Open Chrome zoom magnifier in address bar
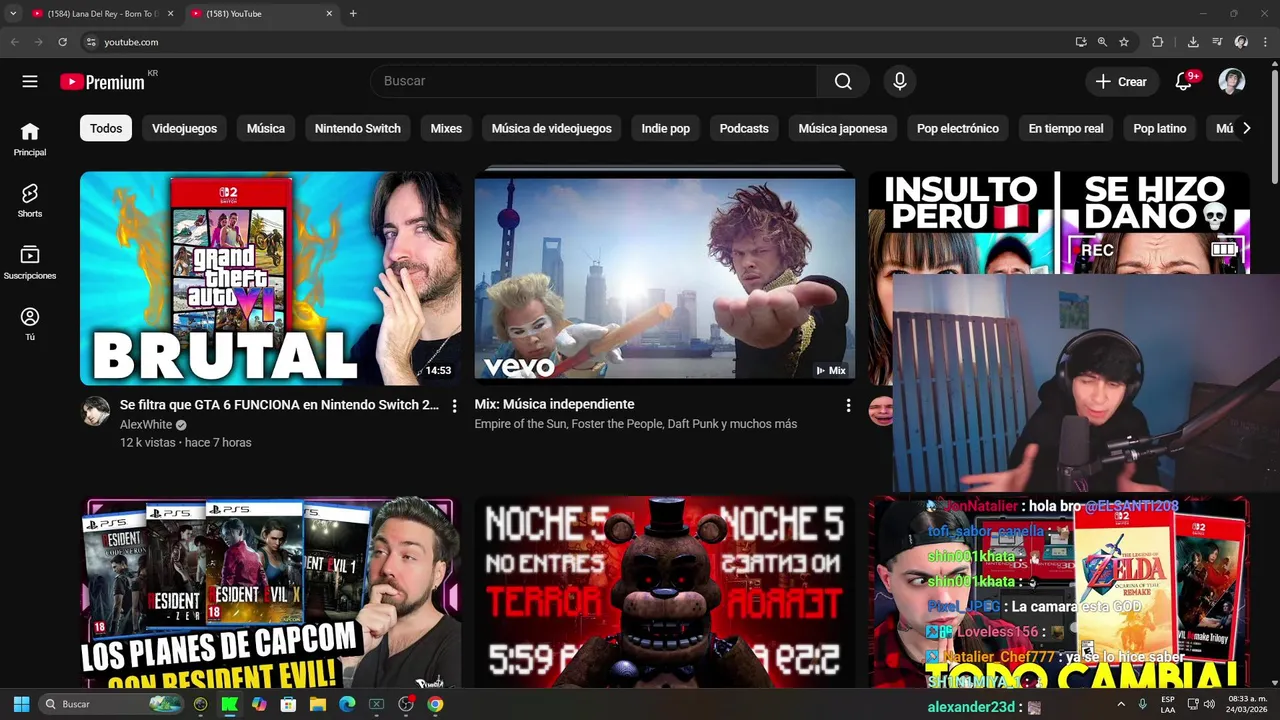The image size is (1280, 720). (1102, 42)
